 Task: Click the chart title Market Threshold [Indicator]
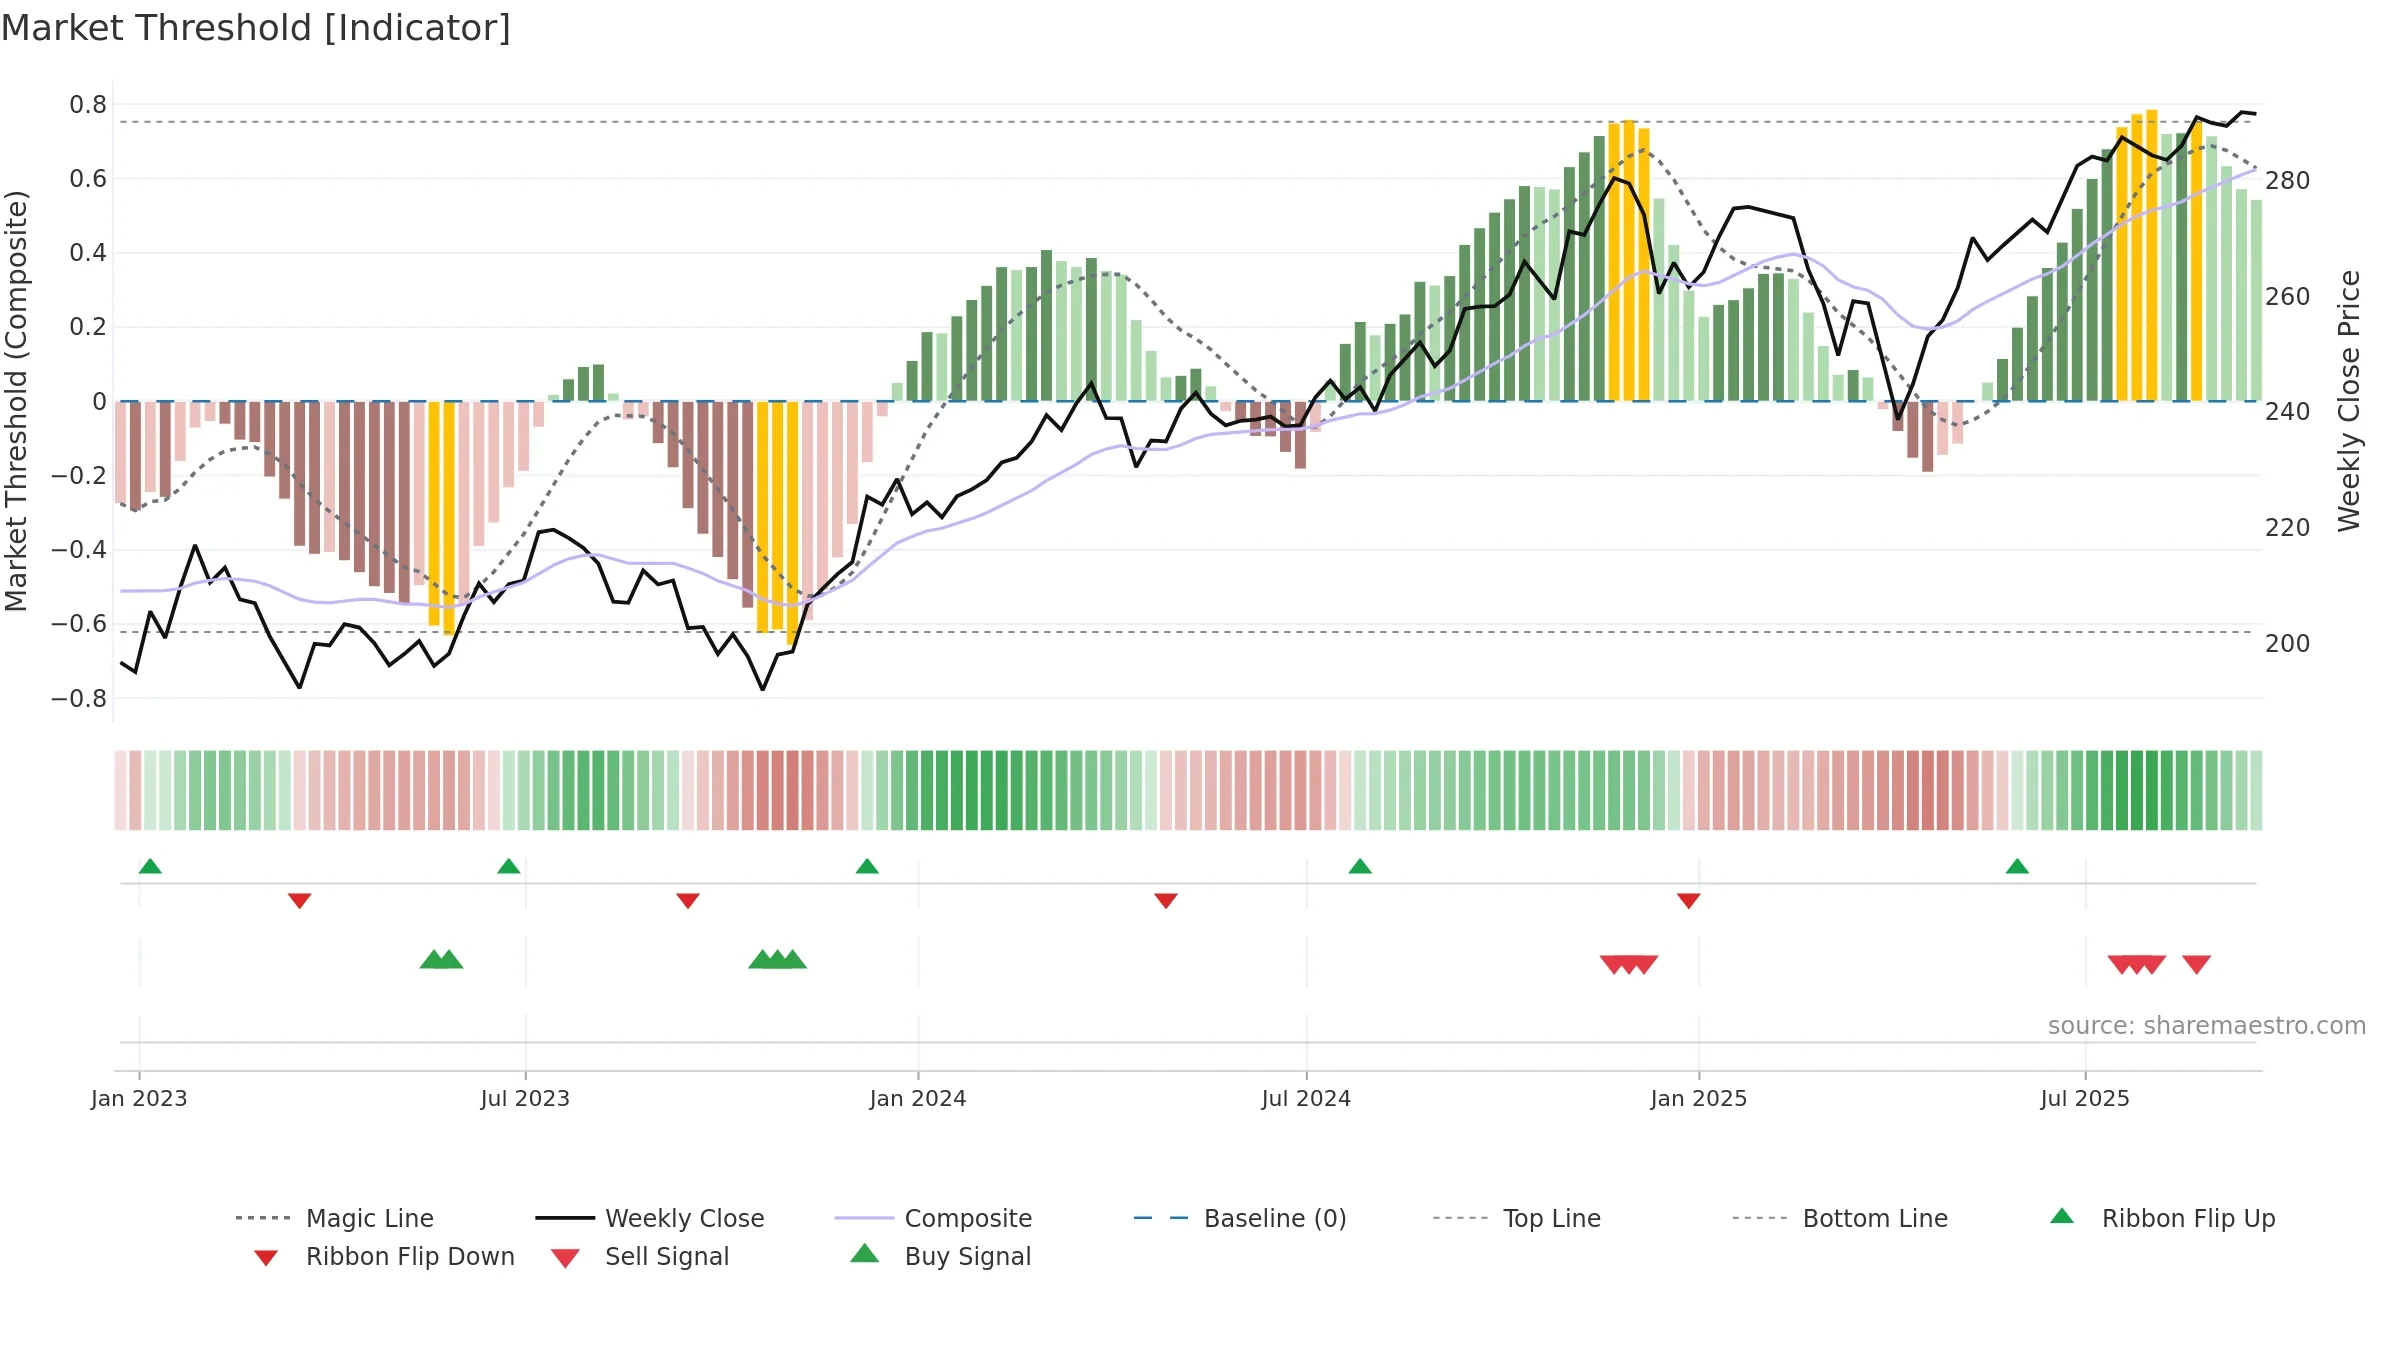tap(256, 28)
